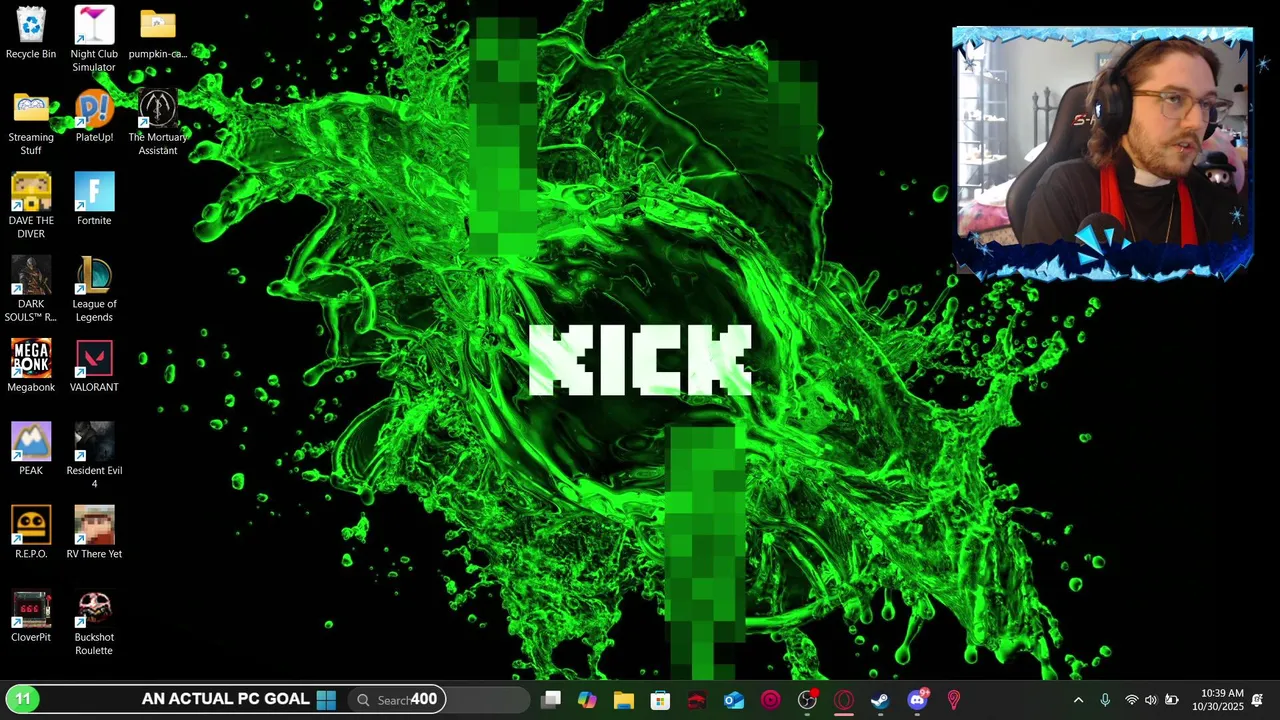1280x720 pixels.
Task: Open the pink circular taskbar app
Action: pos(770,700)
